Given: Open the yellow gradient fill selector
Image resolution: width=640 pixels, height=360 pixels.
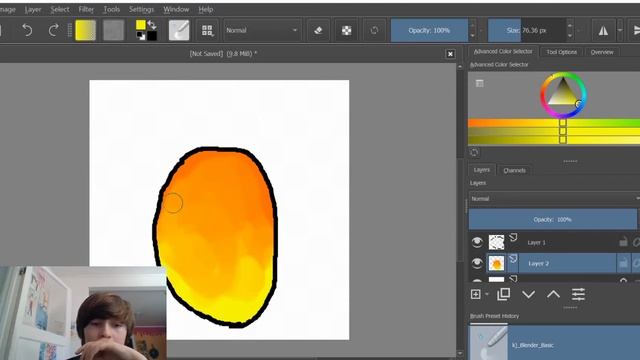Looking at the screenshot, I should coord(86,30).
